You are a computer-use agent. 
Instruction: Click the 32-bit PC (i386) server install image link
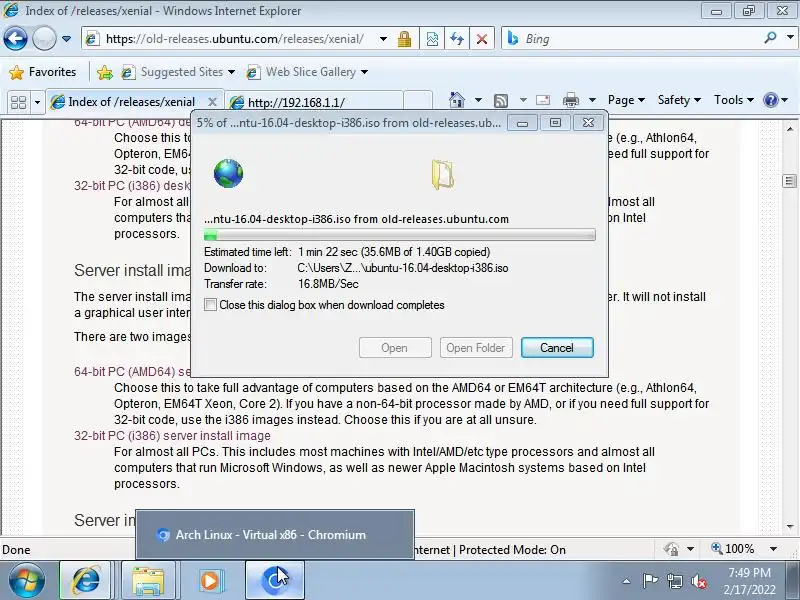[x=172, y=436]
